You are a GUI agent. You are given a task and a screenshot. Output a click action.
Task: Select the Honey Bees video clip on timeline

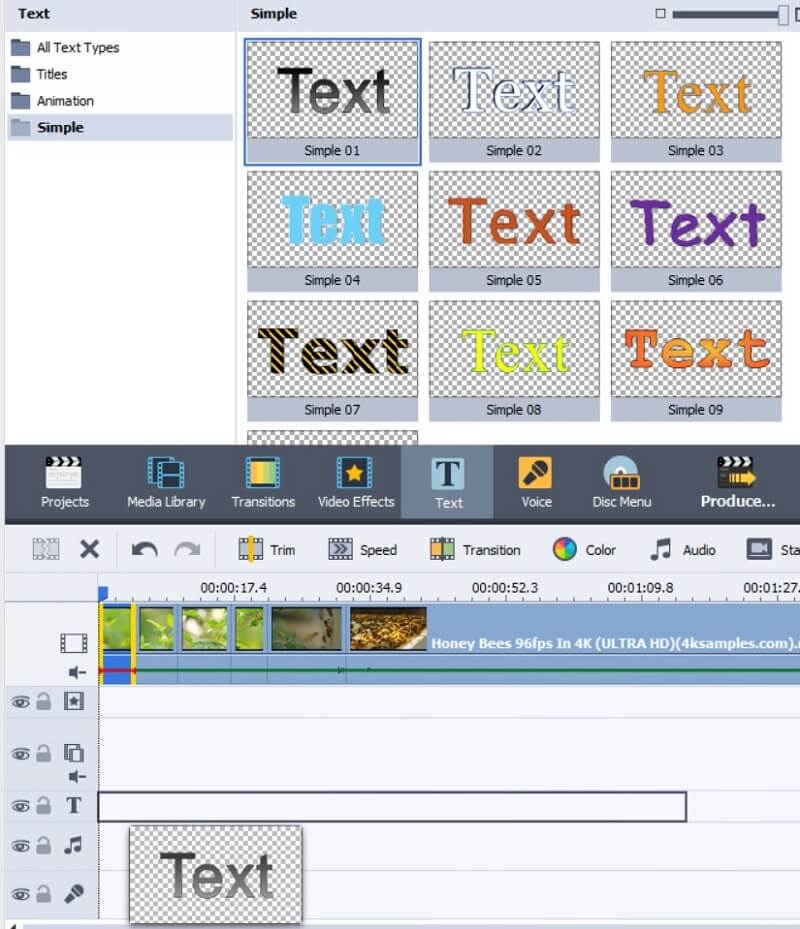(571, 643)
